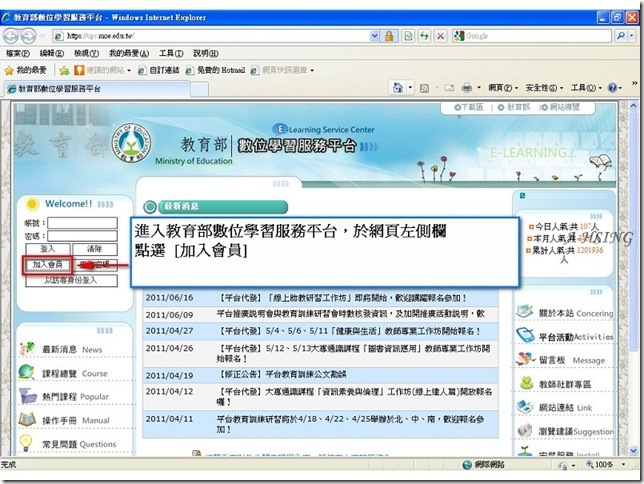This screenshot has width=644, height=484.
Task: Click the security padlock icon in address bar
Action: pyautogui.click(x=389, y=36)
